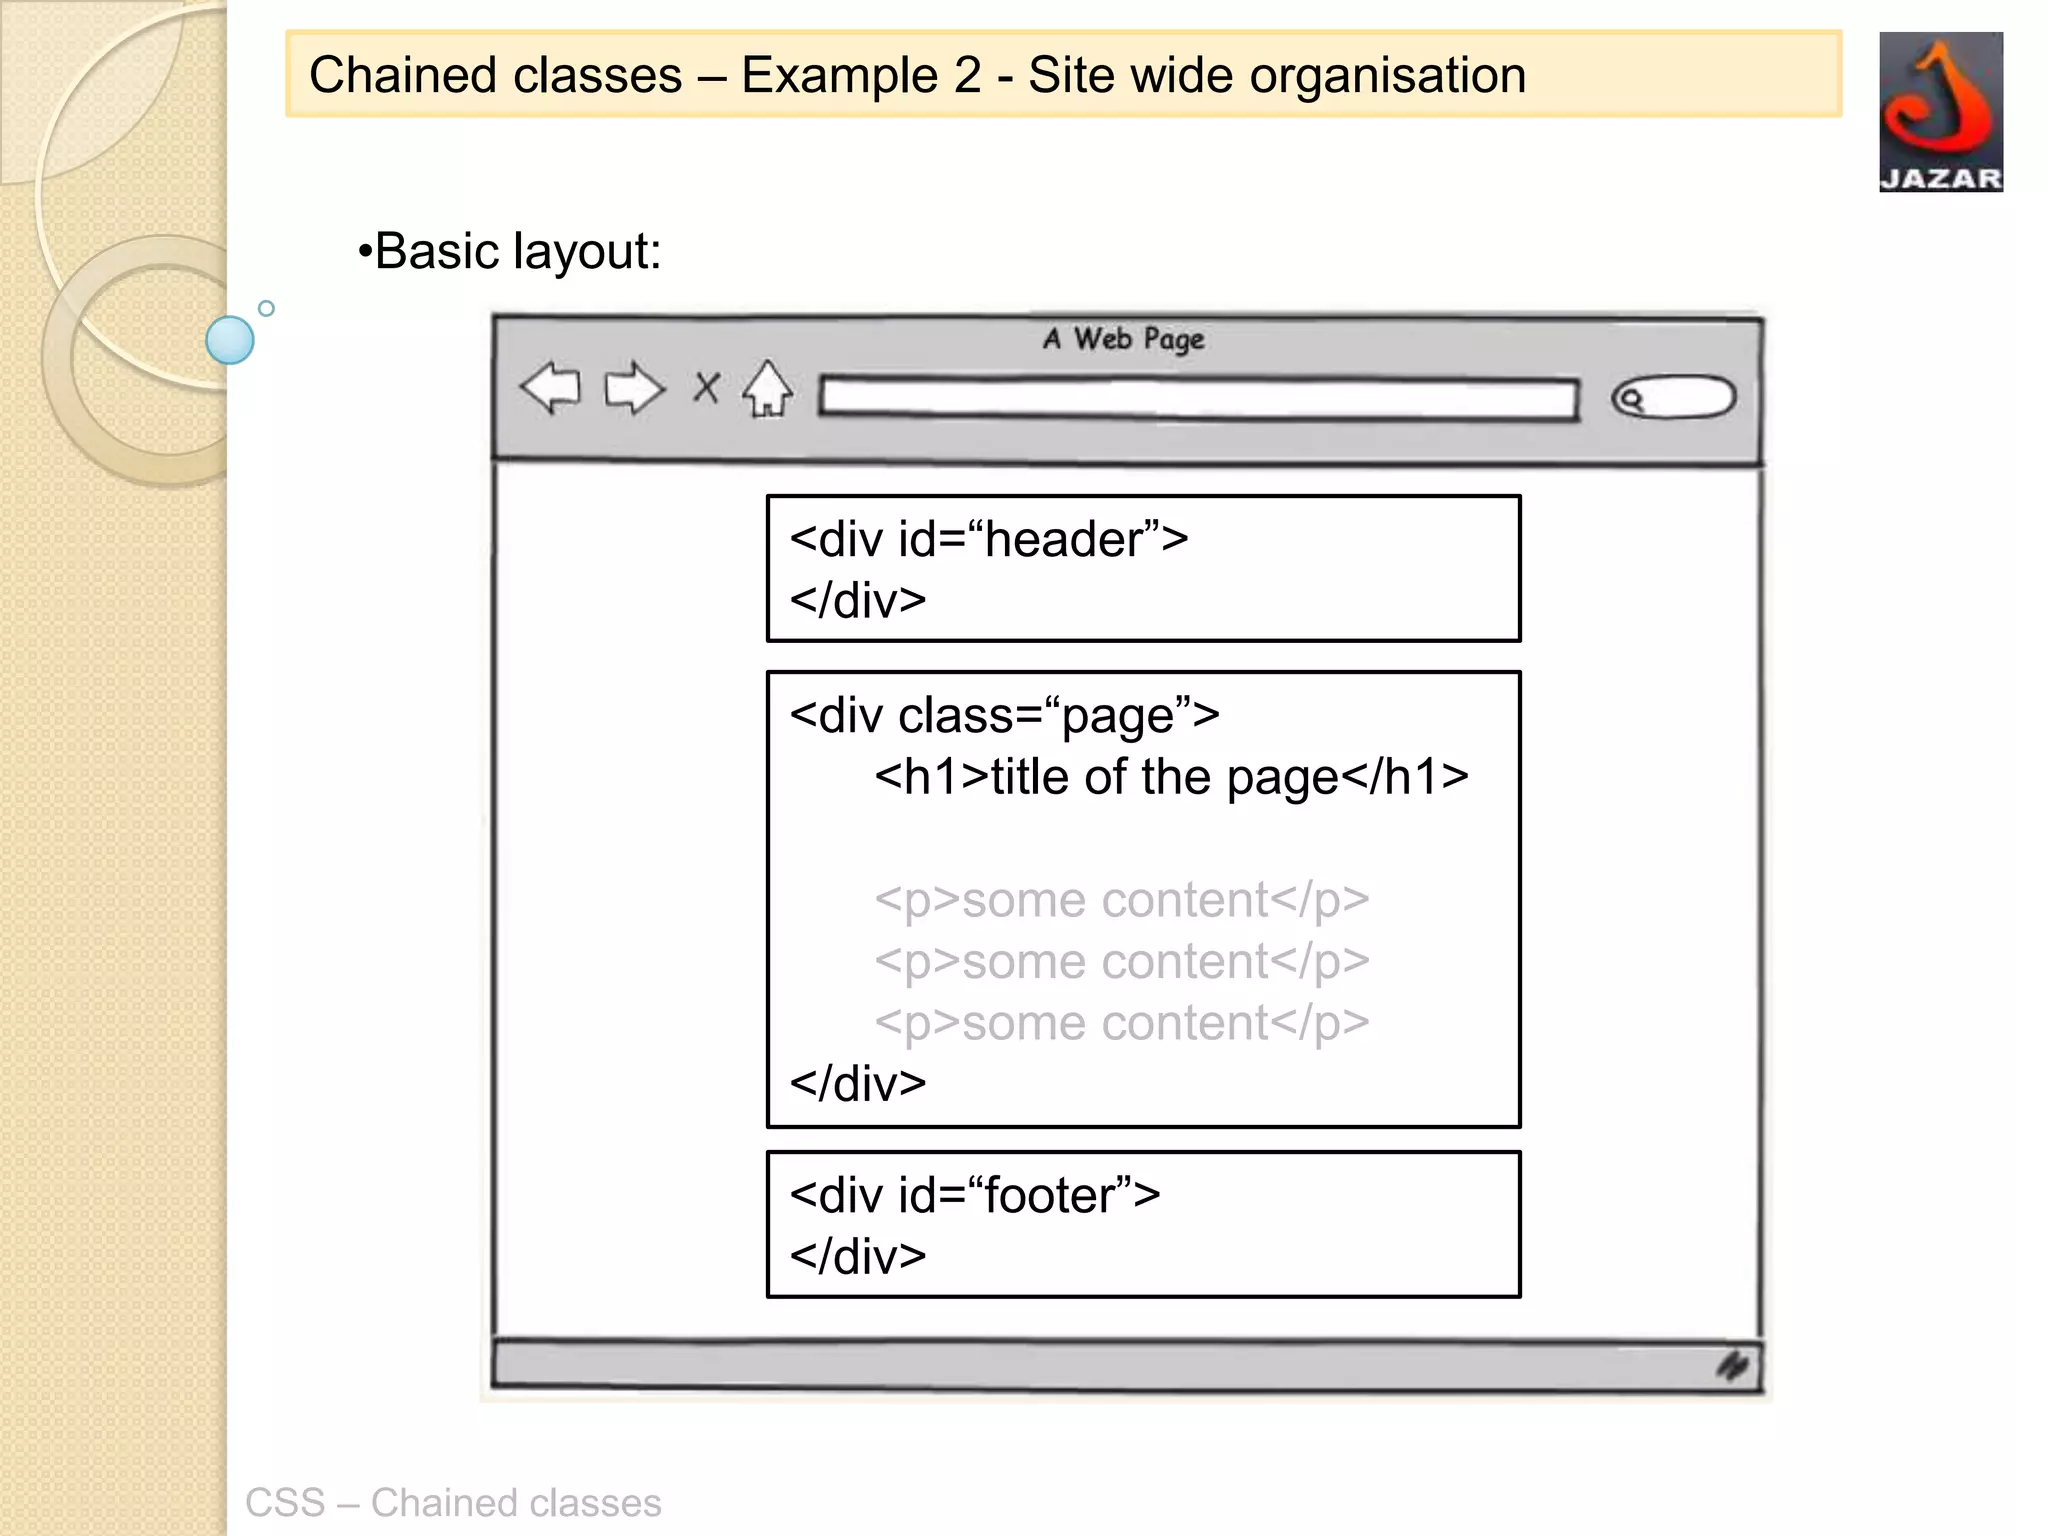This screenshot has height=1536, width=2048.
Task: Click the closing '</div>' in the footer box
Action: point(858,1257)
